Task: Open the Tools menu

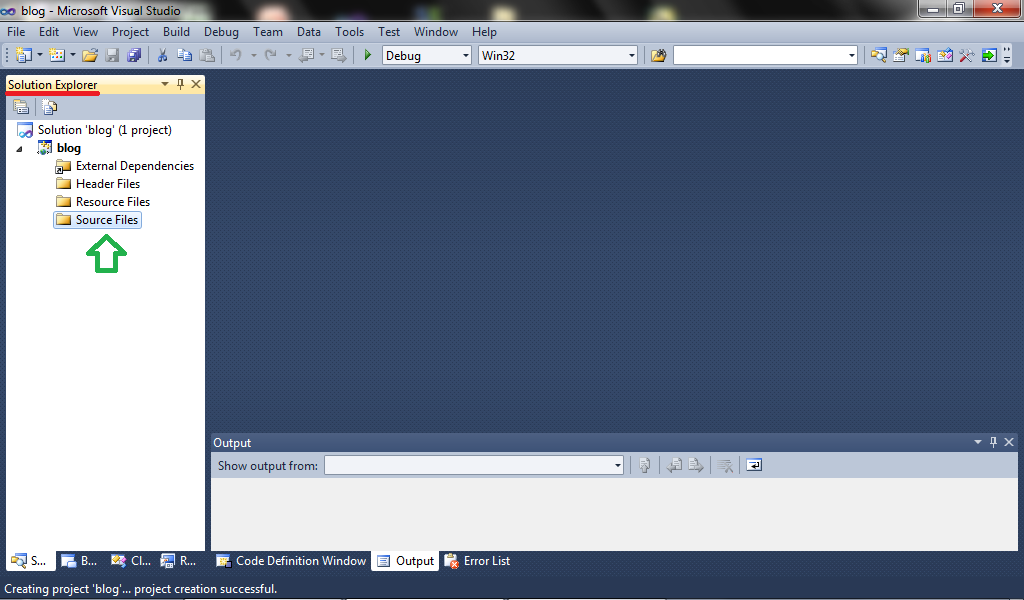Action: 349,31
